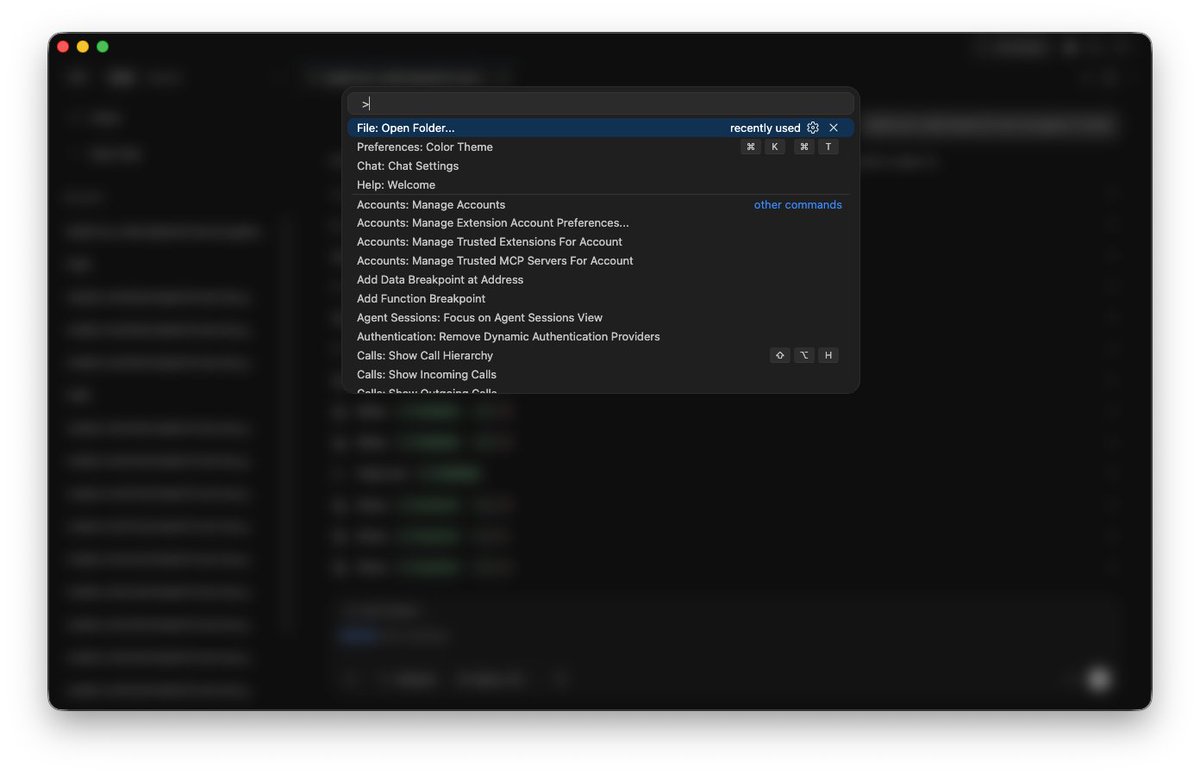Remove File: Open Folder from recently used via X
The width and height of the screenshot is (1200, 774).
tap(834, 128)
